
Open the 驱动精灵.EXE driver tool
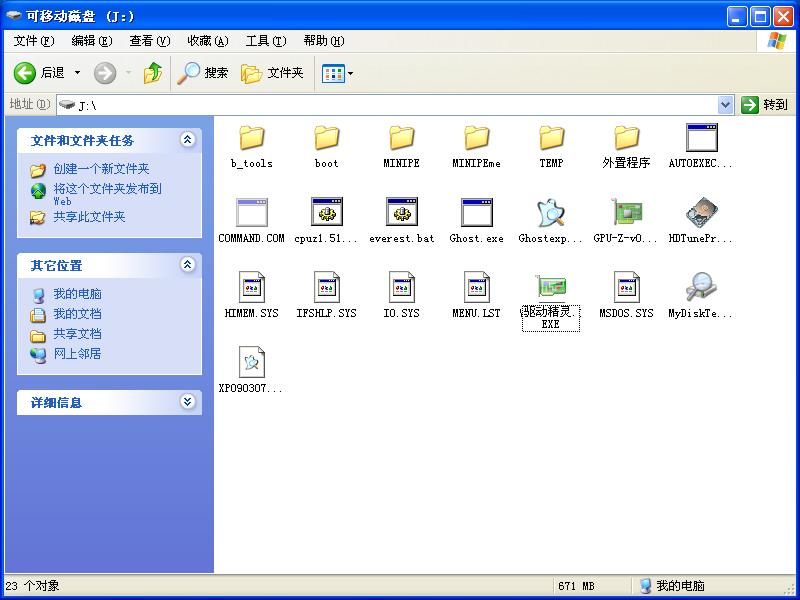(550, 290)
